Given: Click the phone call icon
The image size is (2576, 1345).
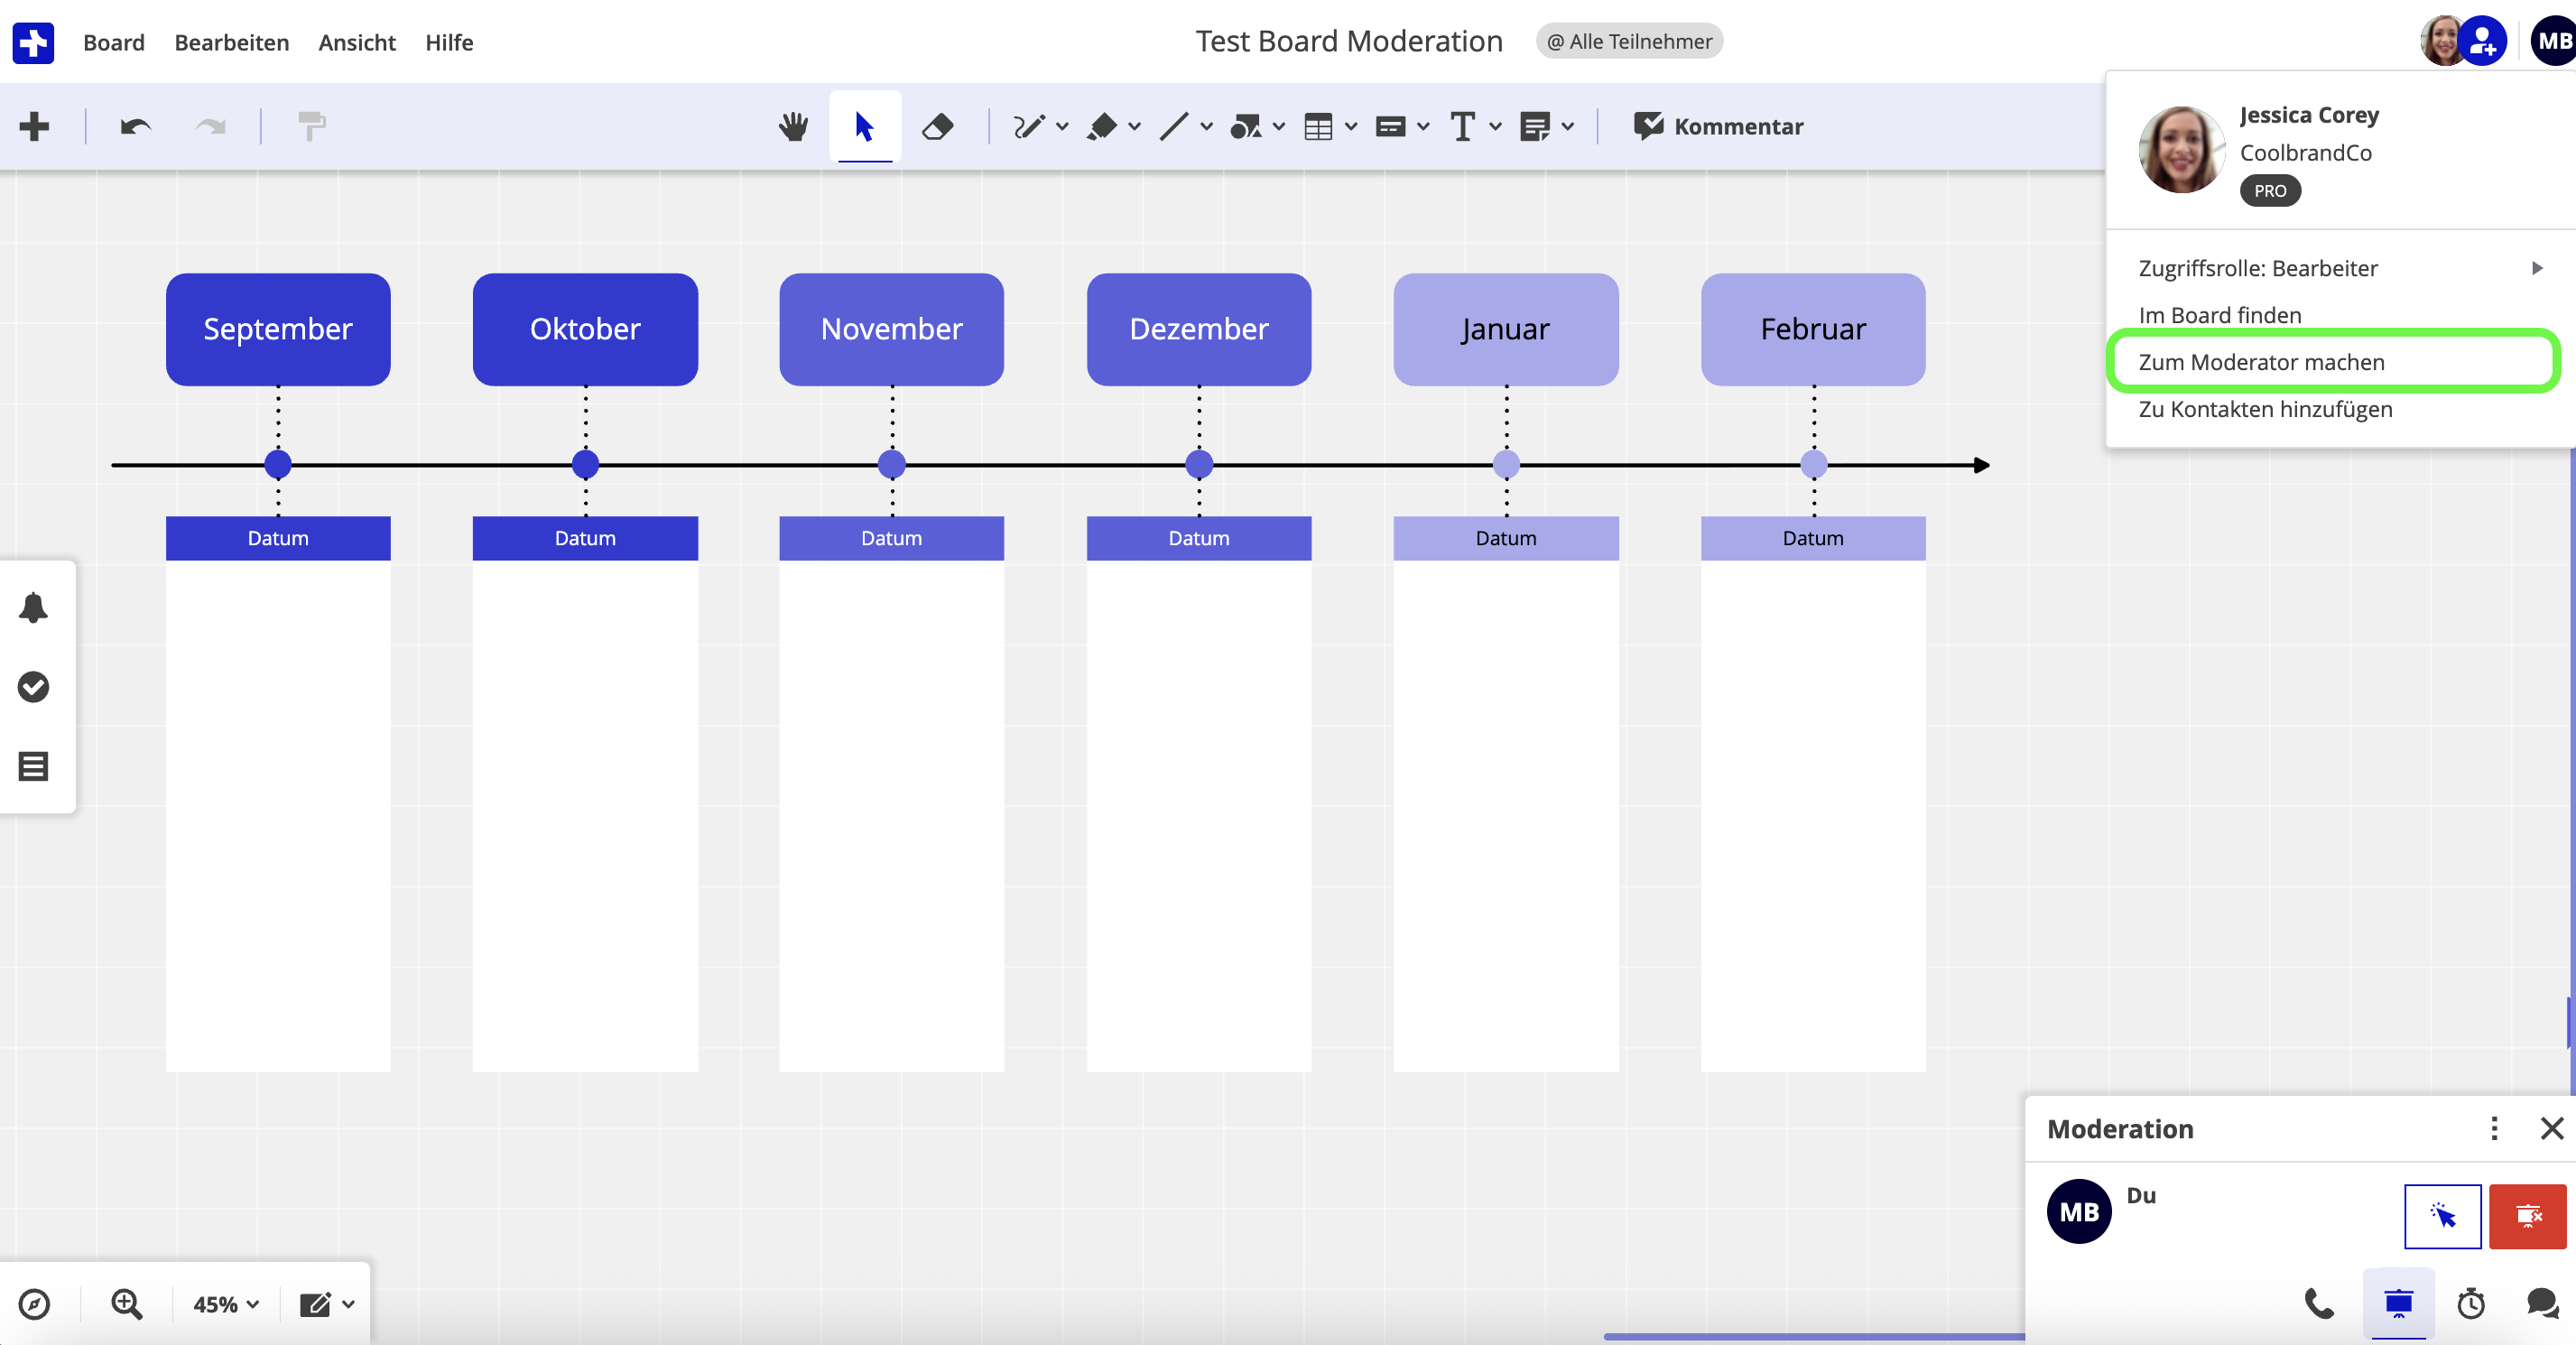Looking at the screenshot, I should point(2319,1303).
